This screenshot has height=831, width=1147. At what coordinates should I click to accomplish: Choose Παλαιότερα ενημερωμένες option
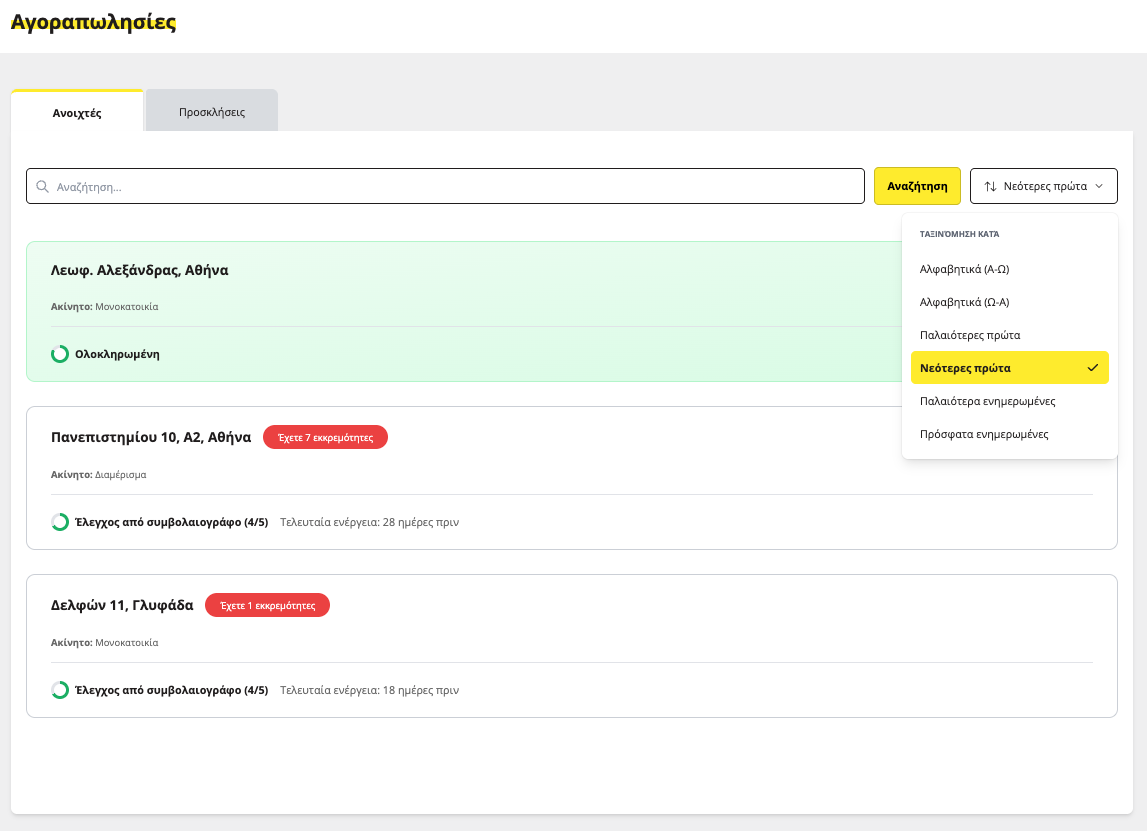click(x=1009, y=401)
